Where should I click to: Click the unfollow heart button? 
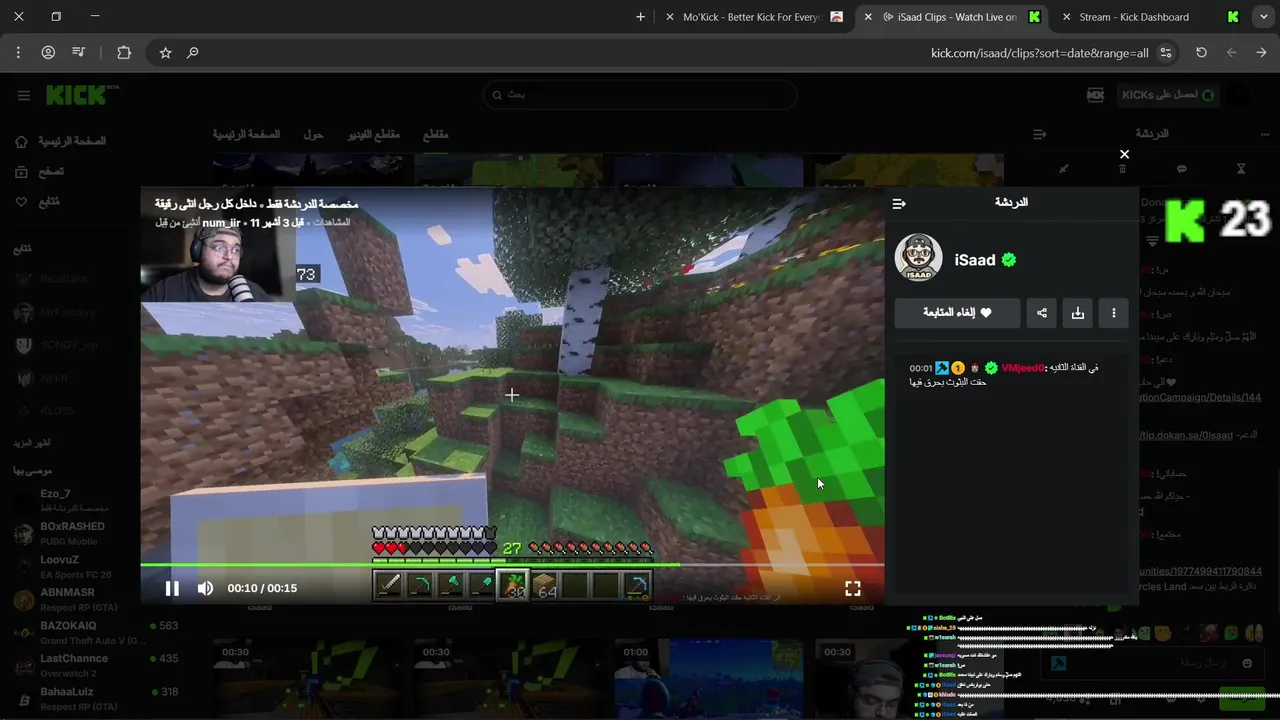point(957,313)
